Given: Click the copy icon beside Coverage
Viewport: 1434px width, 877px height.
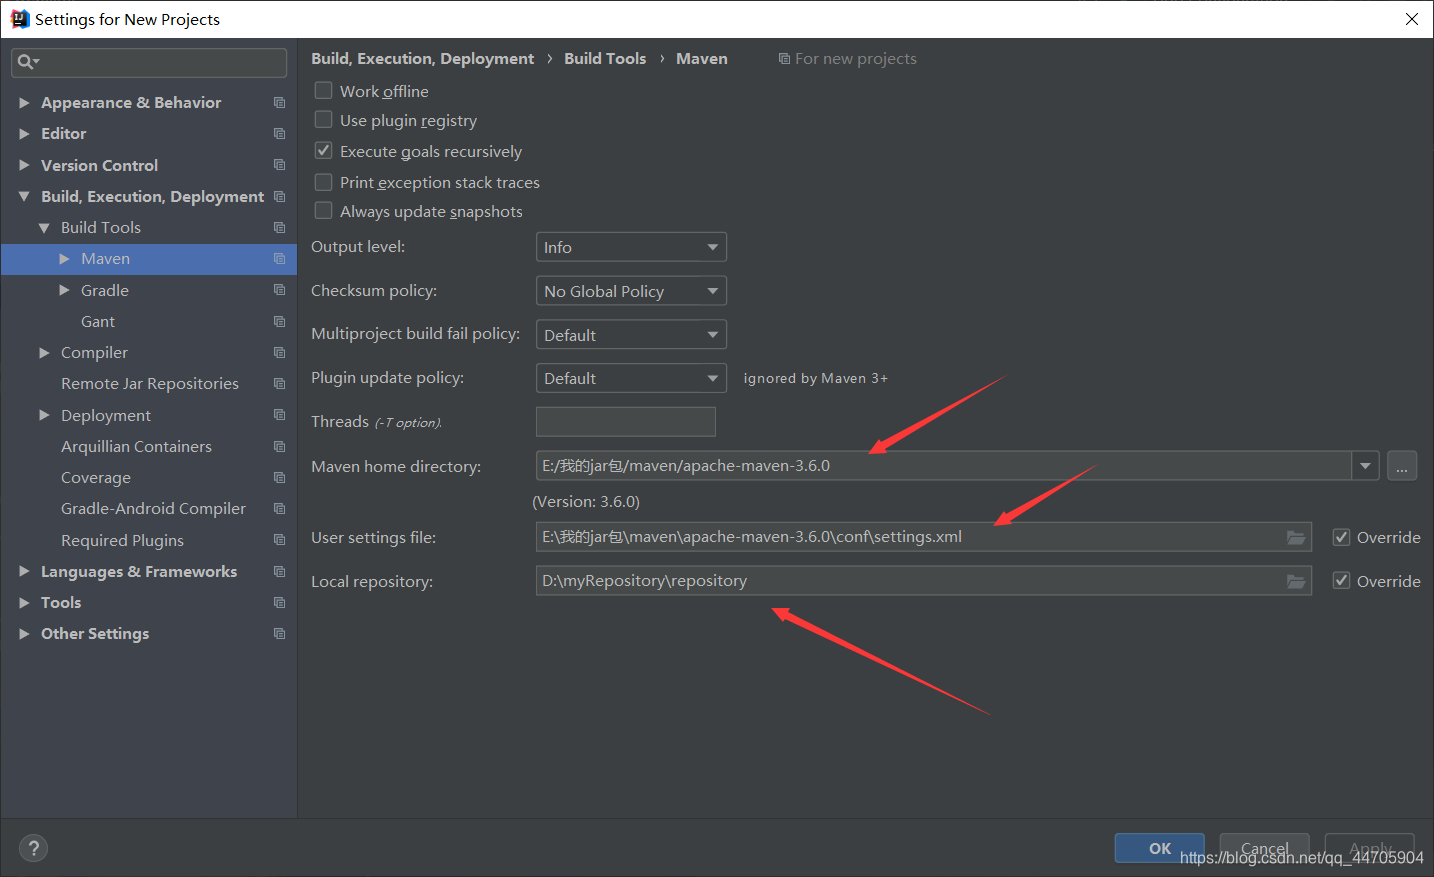Looking at the screenshot, I should click(x=279, y=478).
